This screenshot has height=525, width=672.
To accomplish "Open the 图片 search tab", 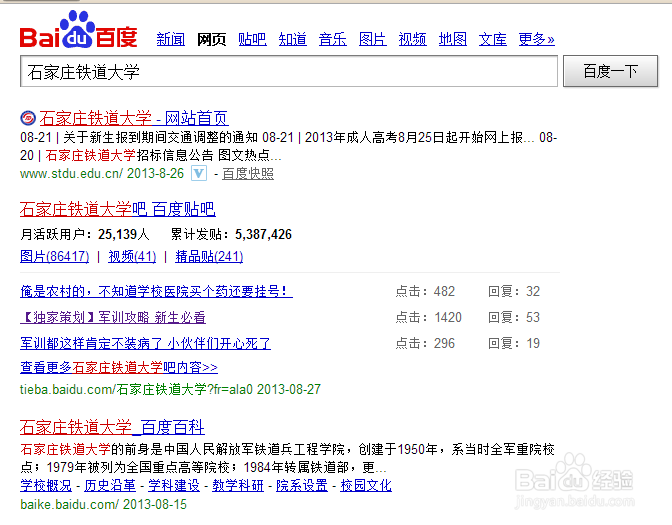I will pyautogui.click(x=372, y=39).
